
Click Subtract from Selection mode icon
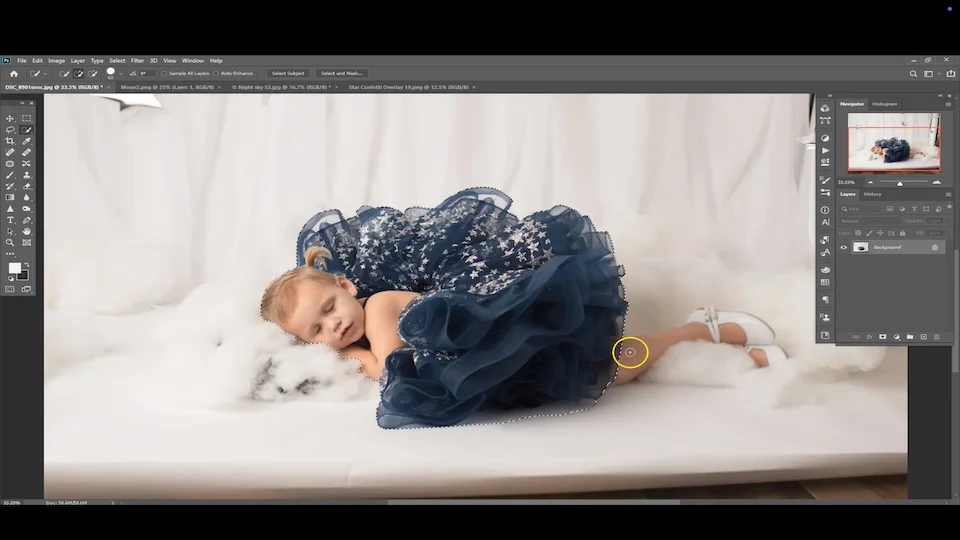(x=92, y=73)
